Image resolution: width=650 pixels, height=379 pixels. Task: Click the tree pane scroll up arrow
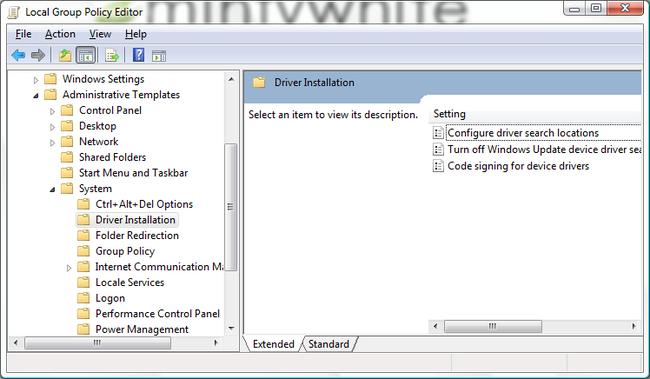pyautogui.click(x=231, y=79)
